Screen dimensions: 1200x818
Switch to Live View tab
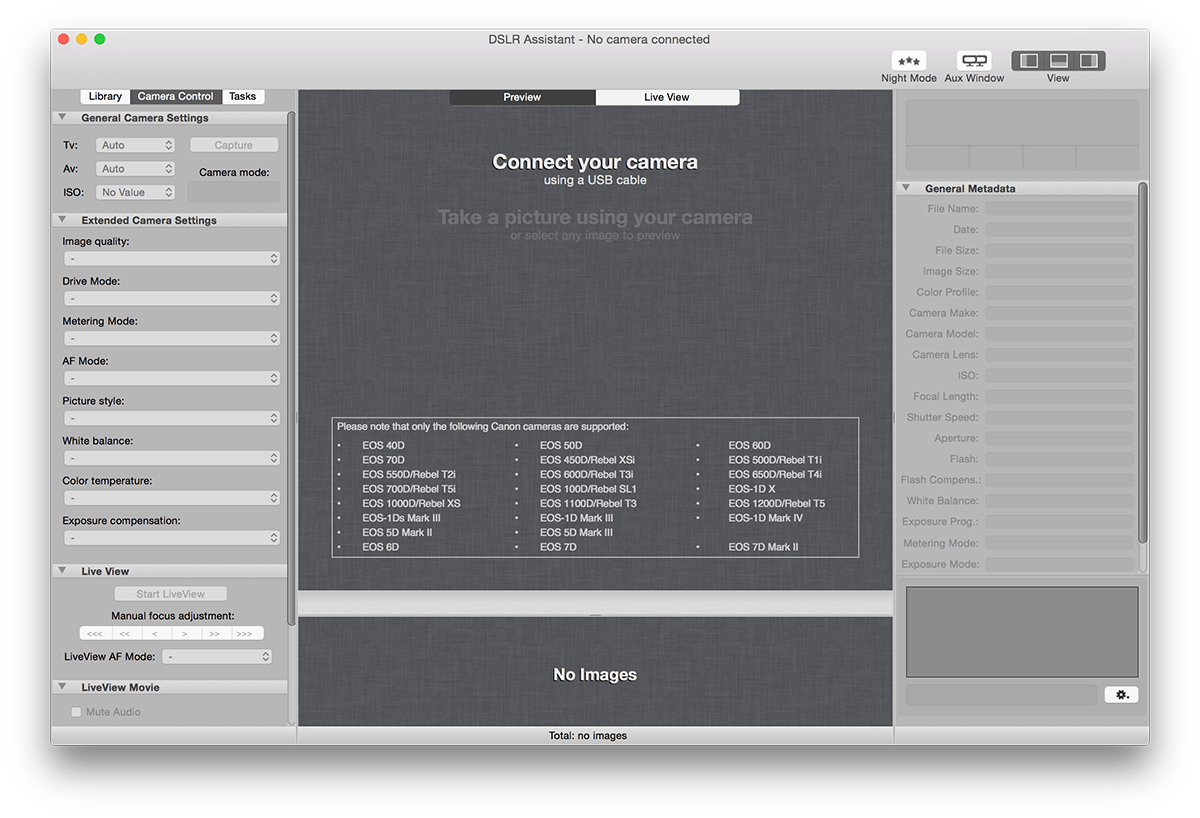(667, 97)
